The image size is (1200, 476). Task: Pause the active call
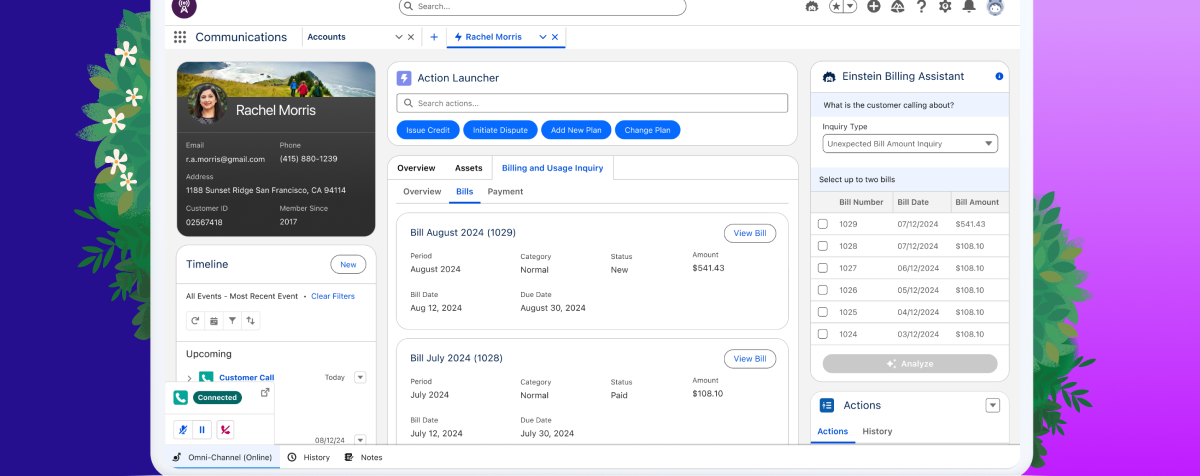[x=202, y=429]
